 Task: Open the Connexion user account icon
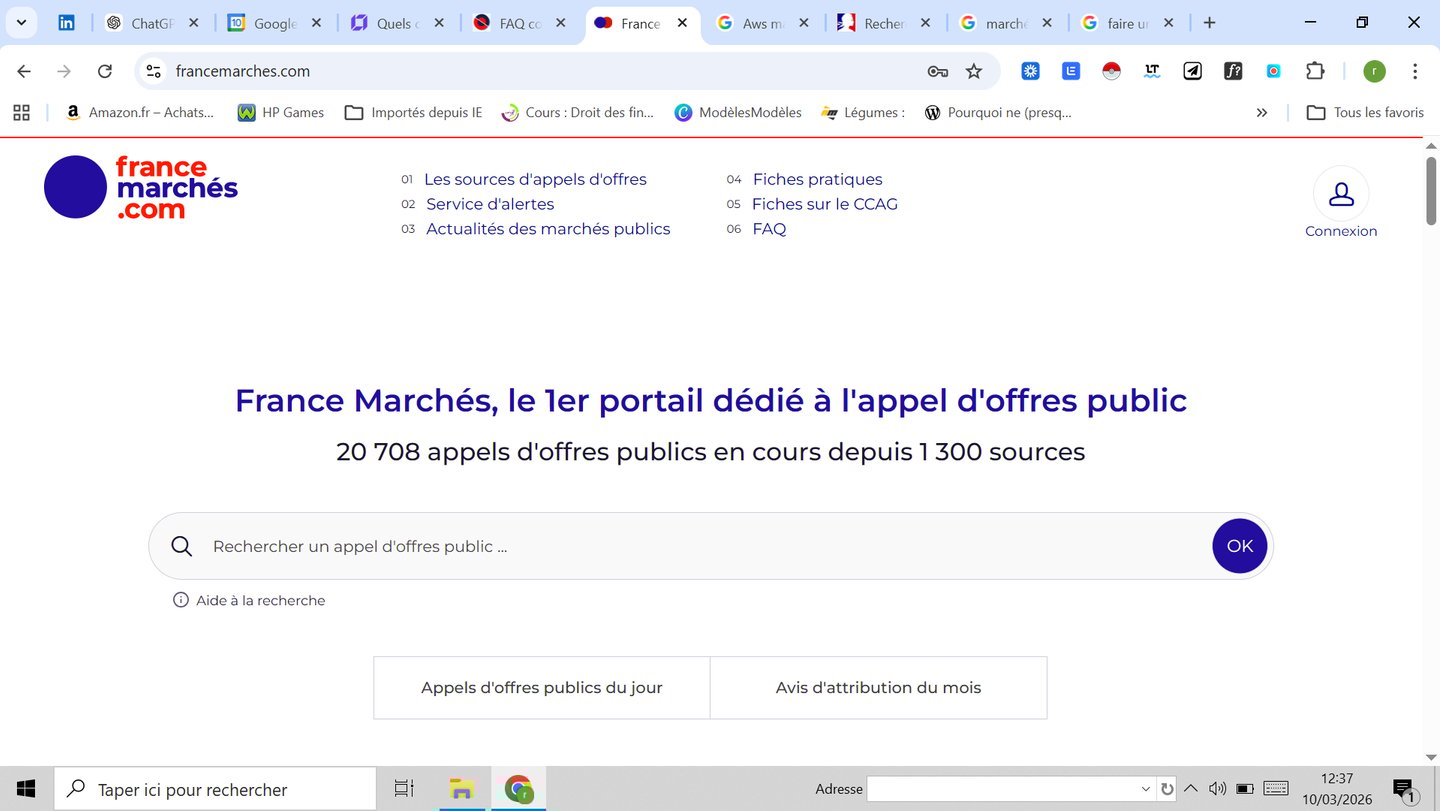tap(1341, 194)
